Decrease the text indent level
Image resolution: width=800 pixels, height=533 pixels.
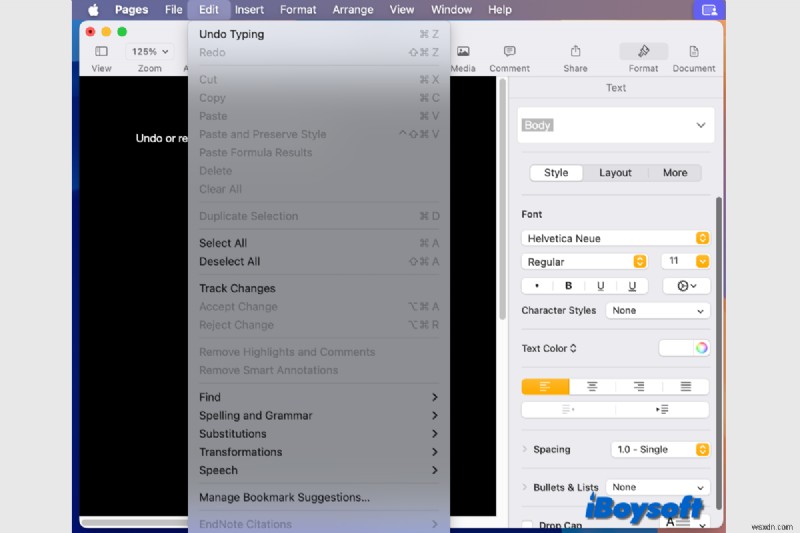(x=568, y=410)
